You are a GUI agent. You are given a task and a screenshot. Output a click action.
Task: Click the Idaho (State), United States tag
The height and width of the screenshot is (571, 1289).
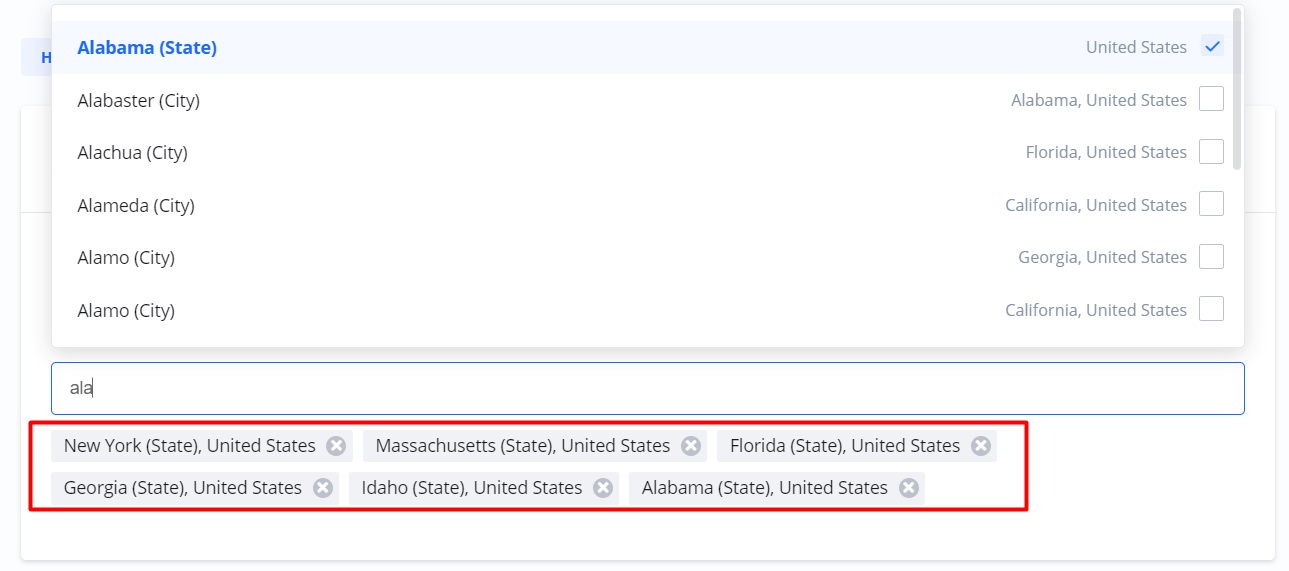point(472,488)
